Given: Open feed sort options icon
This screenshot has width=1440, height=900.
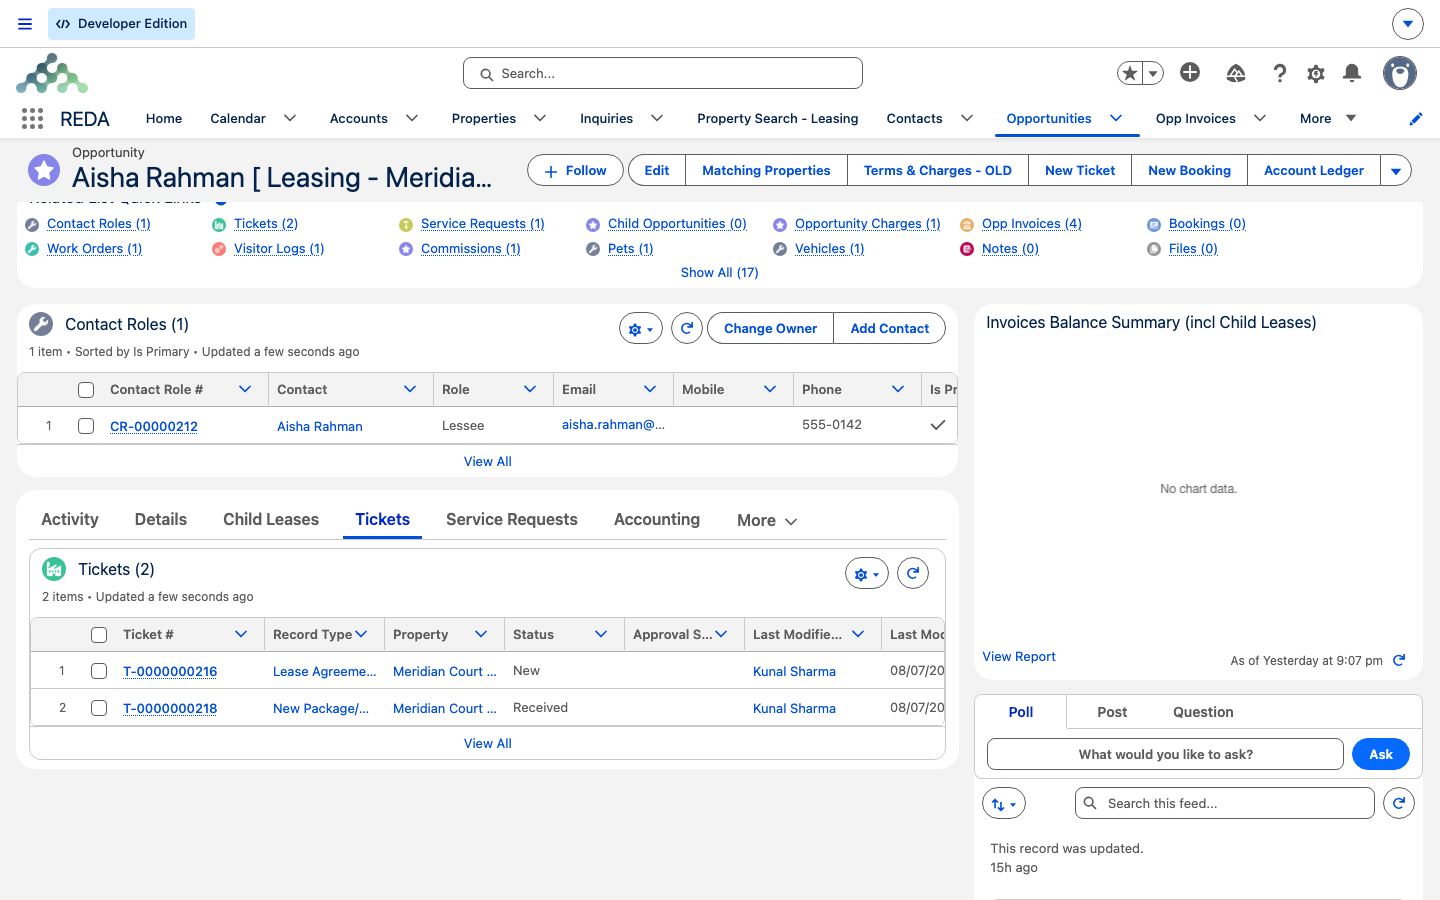Looking at the screenshot, I should pyautogui.click(x=1004, y=804).
